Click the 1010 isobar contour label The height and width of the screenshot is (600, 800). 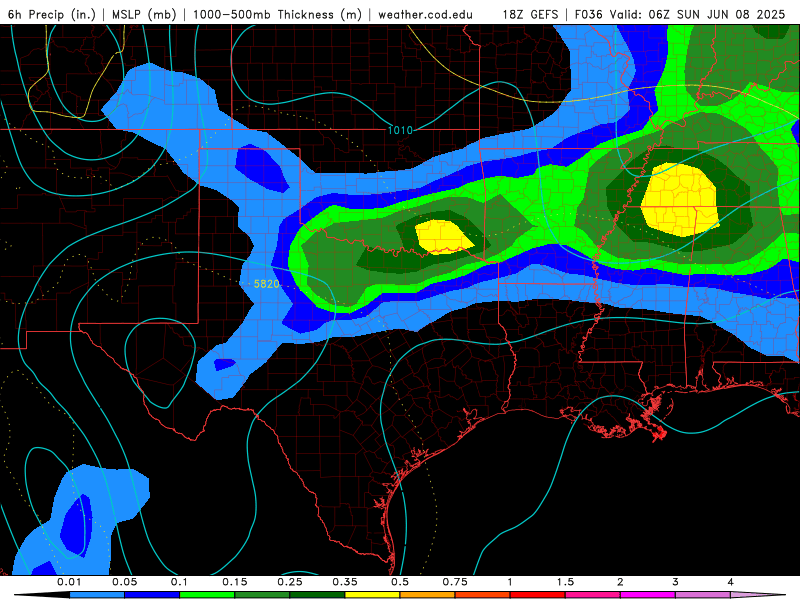click(x=400, y=130)
